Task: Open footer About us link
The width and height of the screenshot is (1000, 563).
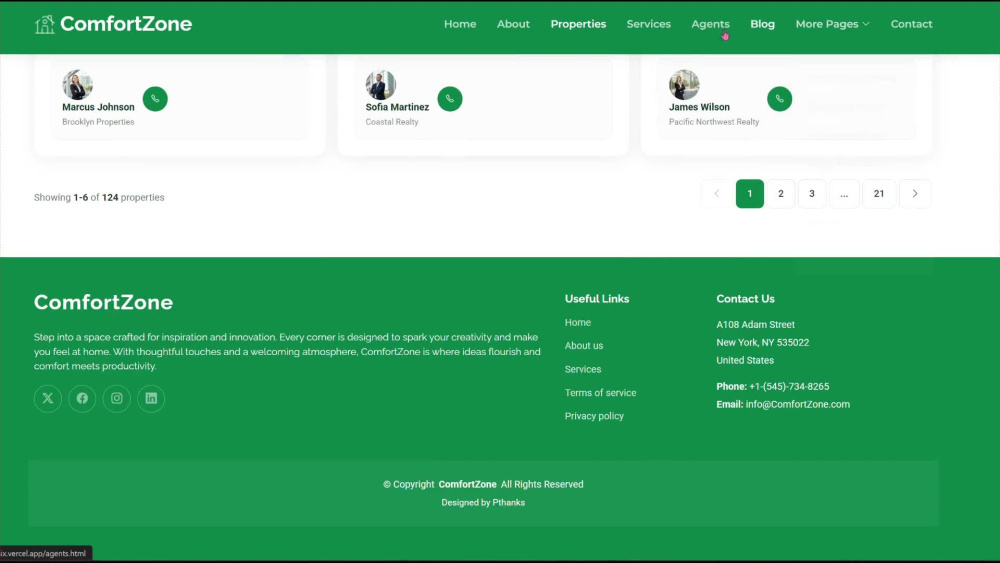Action: click(584, 346)
